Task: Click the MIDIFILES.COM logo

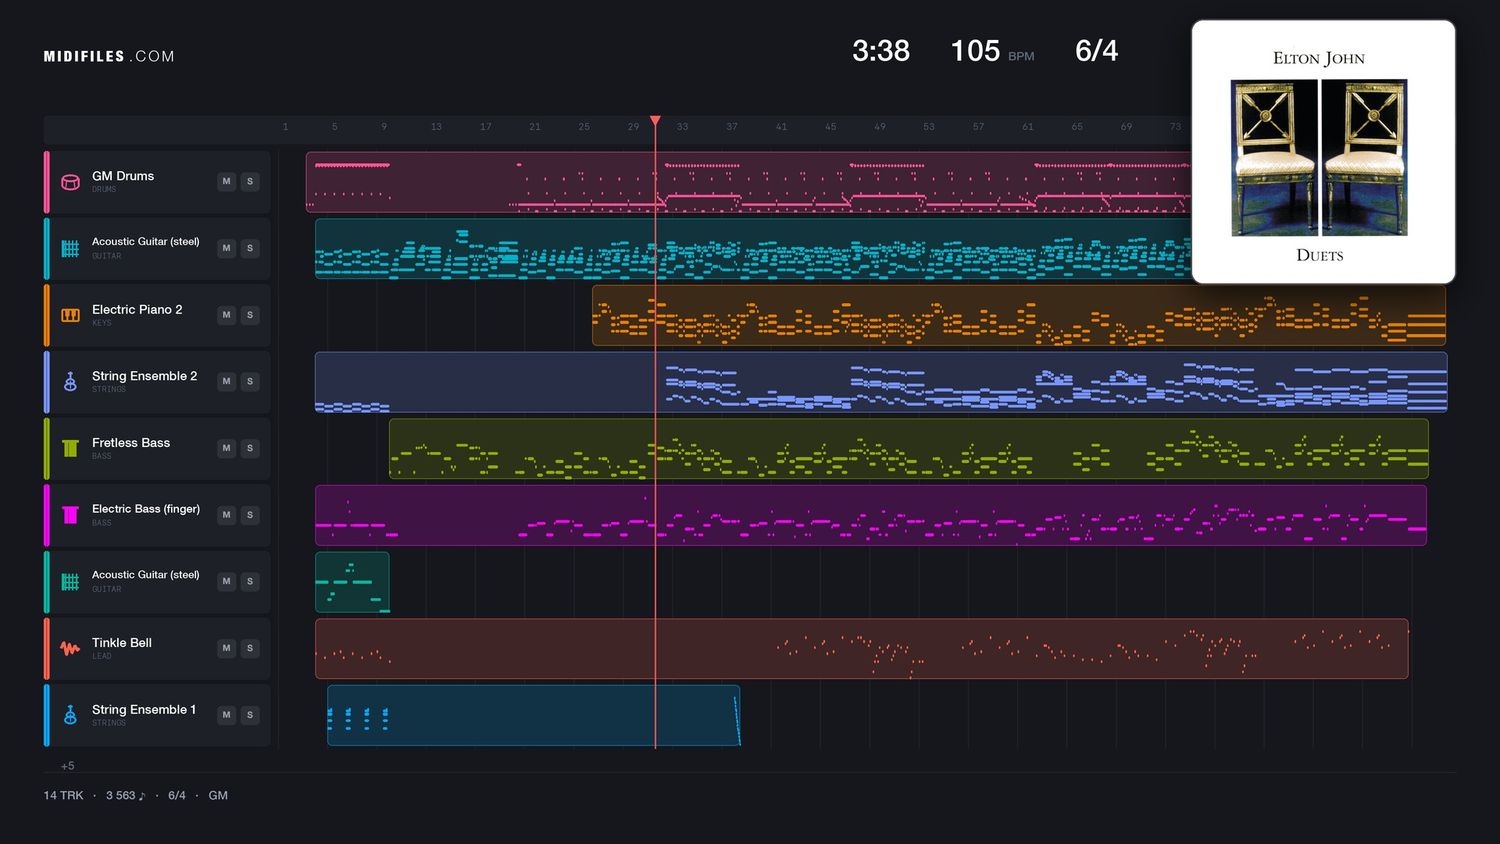Action: [x=109, y=57]
